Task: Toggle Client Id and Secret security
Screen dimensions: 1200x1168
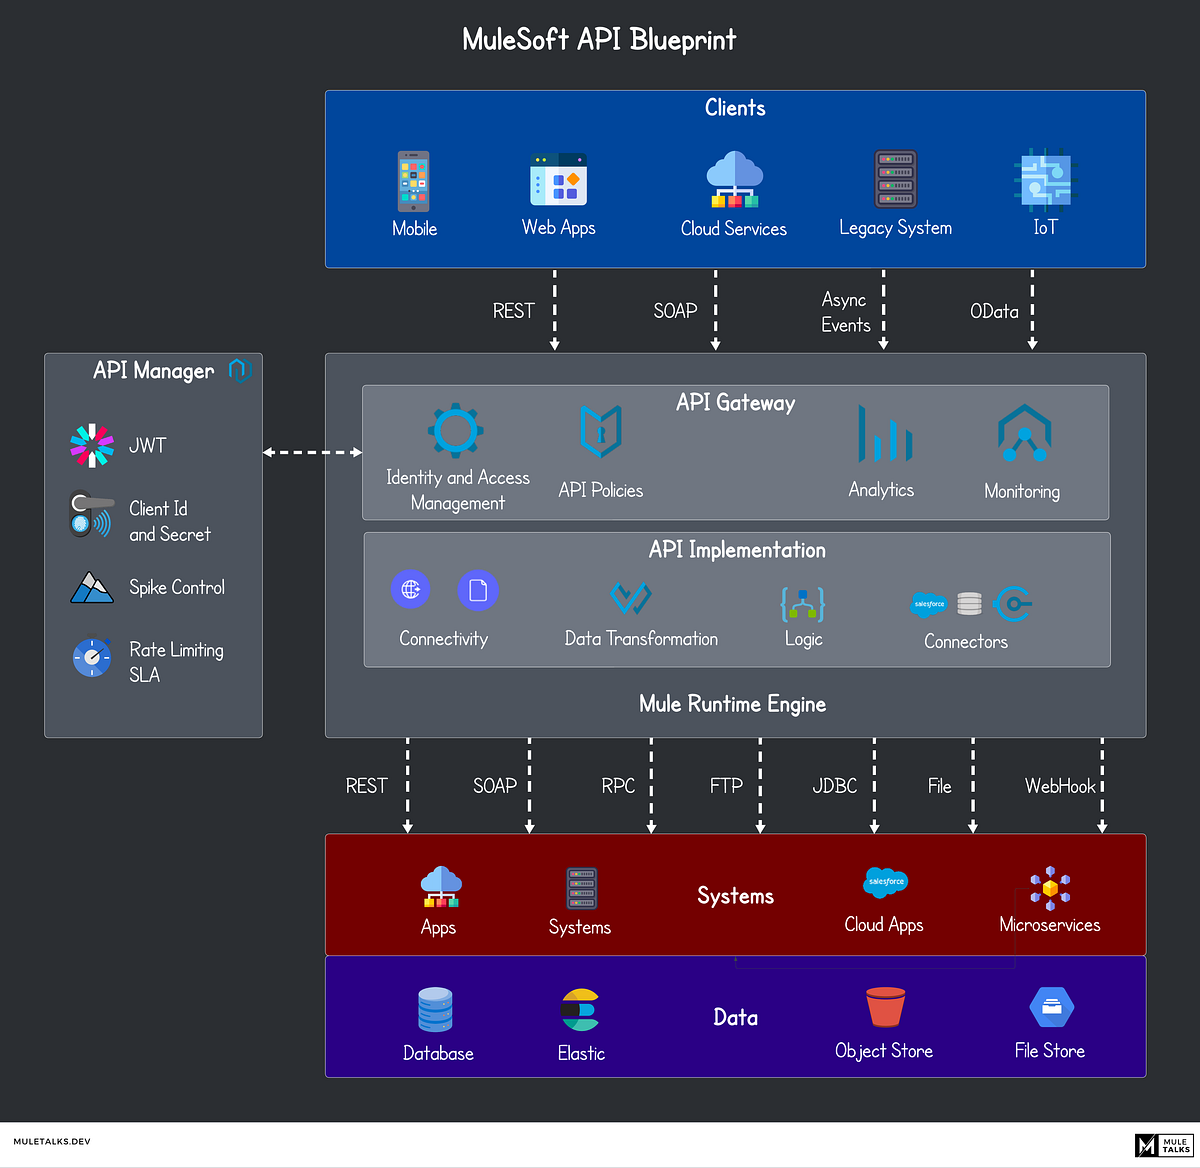Action: [x=90, y=516]
